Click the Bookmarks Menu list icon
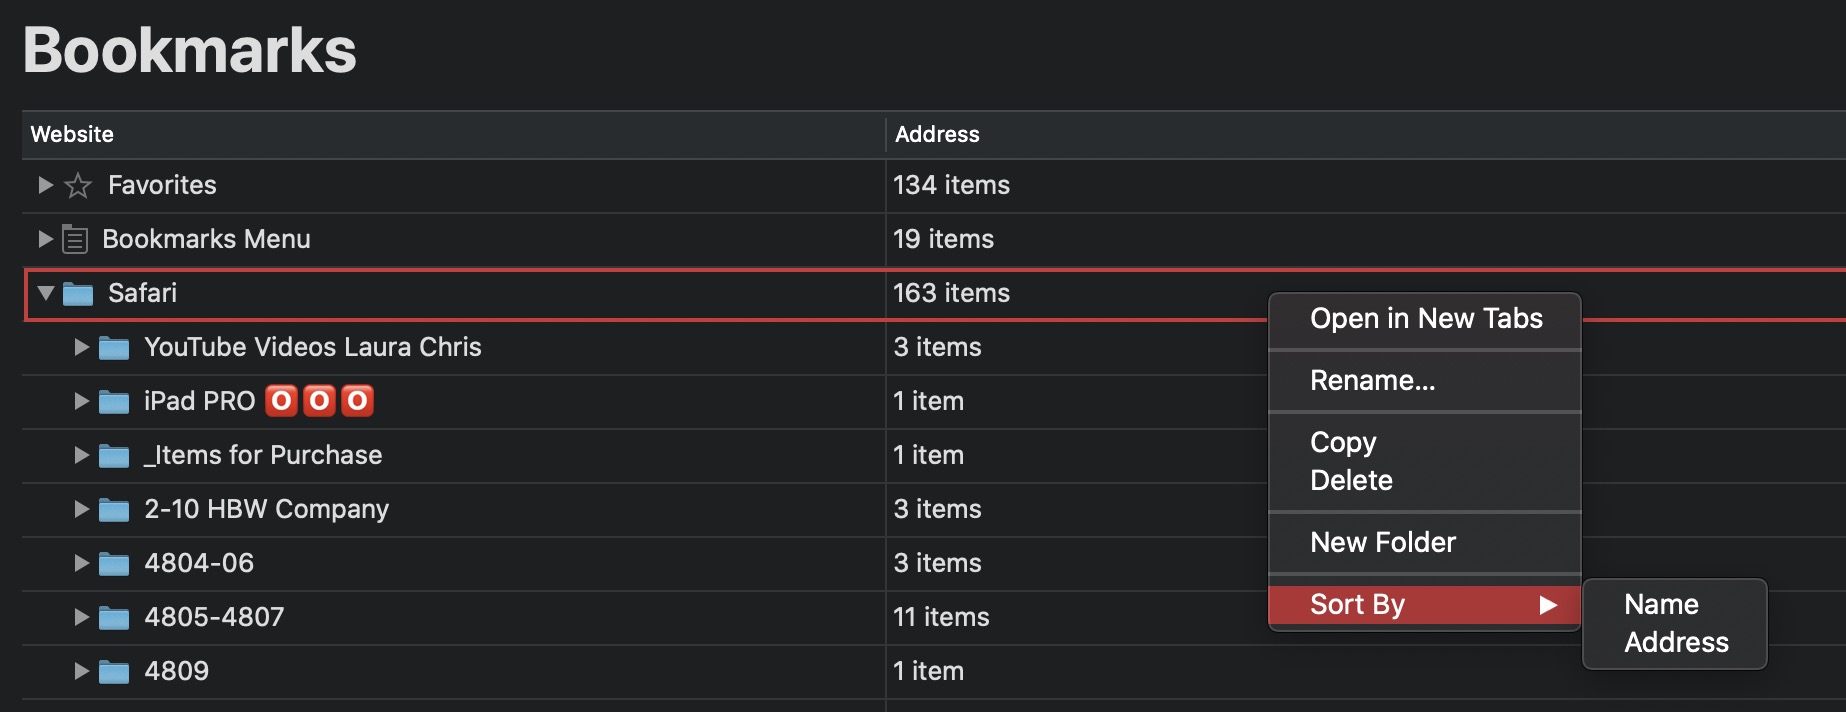Image resolution: width=1846 pixels, height=712 pixels. pos(75,239)
